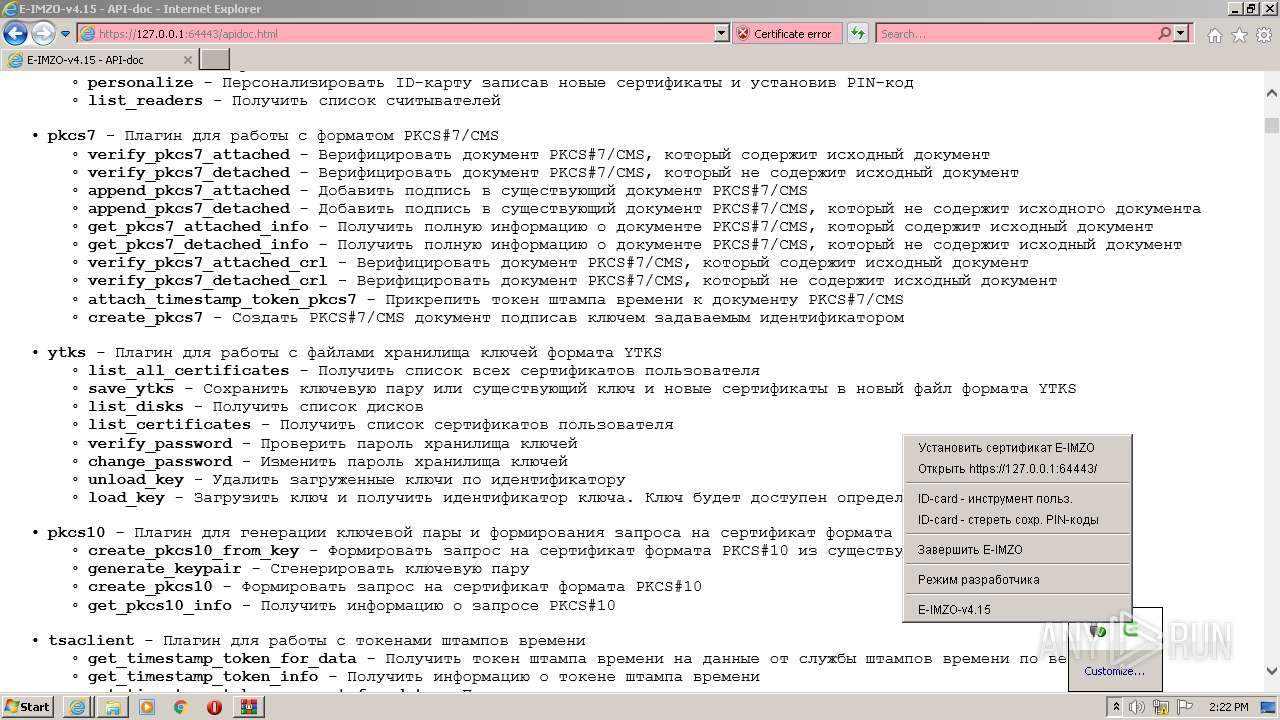Click 'list_all_certificates' entry
Viewport: 1280px width, 720px height.
tap(189, 371)
